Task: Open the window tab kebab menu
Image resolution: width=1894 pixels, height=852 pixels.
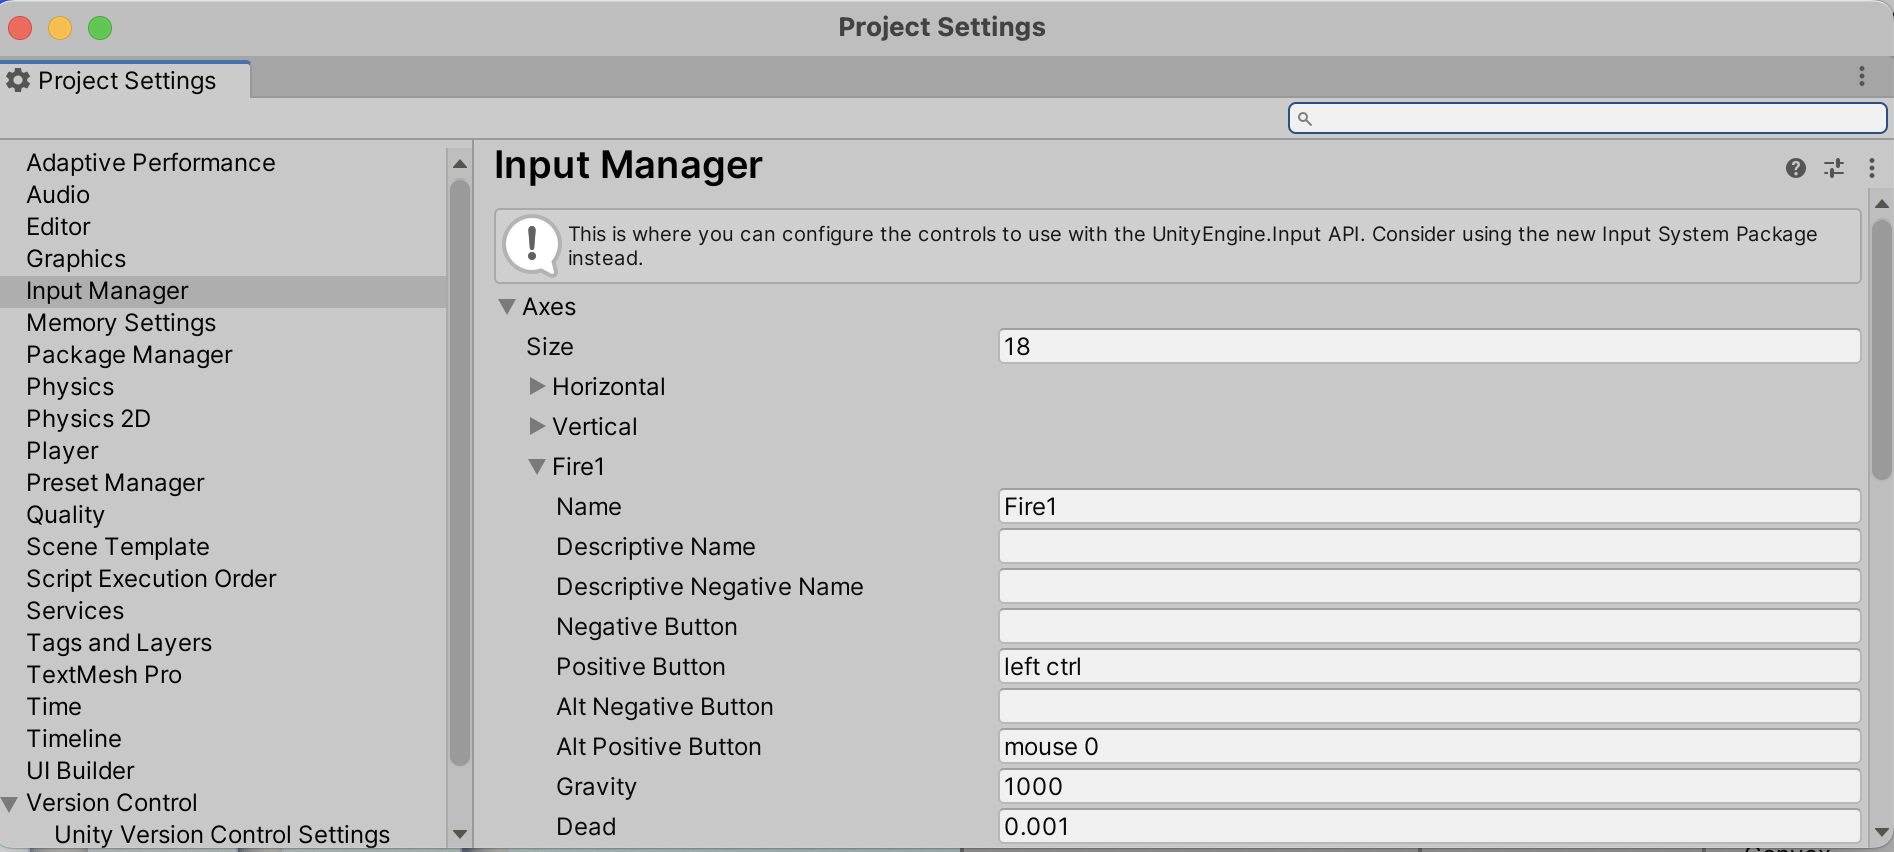Action: [1861, 77]
